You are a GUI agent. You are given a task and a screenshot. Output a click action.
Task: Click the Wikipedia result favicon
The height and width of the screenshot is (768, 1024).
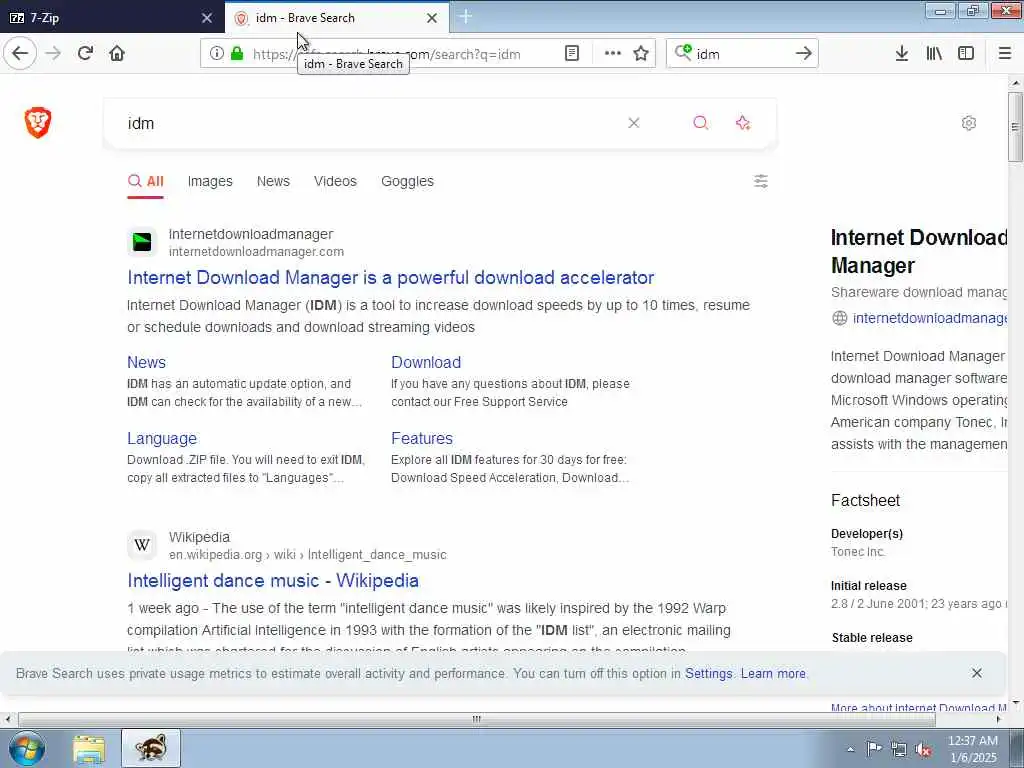(142, 545)
